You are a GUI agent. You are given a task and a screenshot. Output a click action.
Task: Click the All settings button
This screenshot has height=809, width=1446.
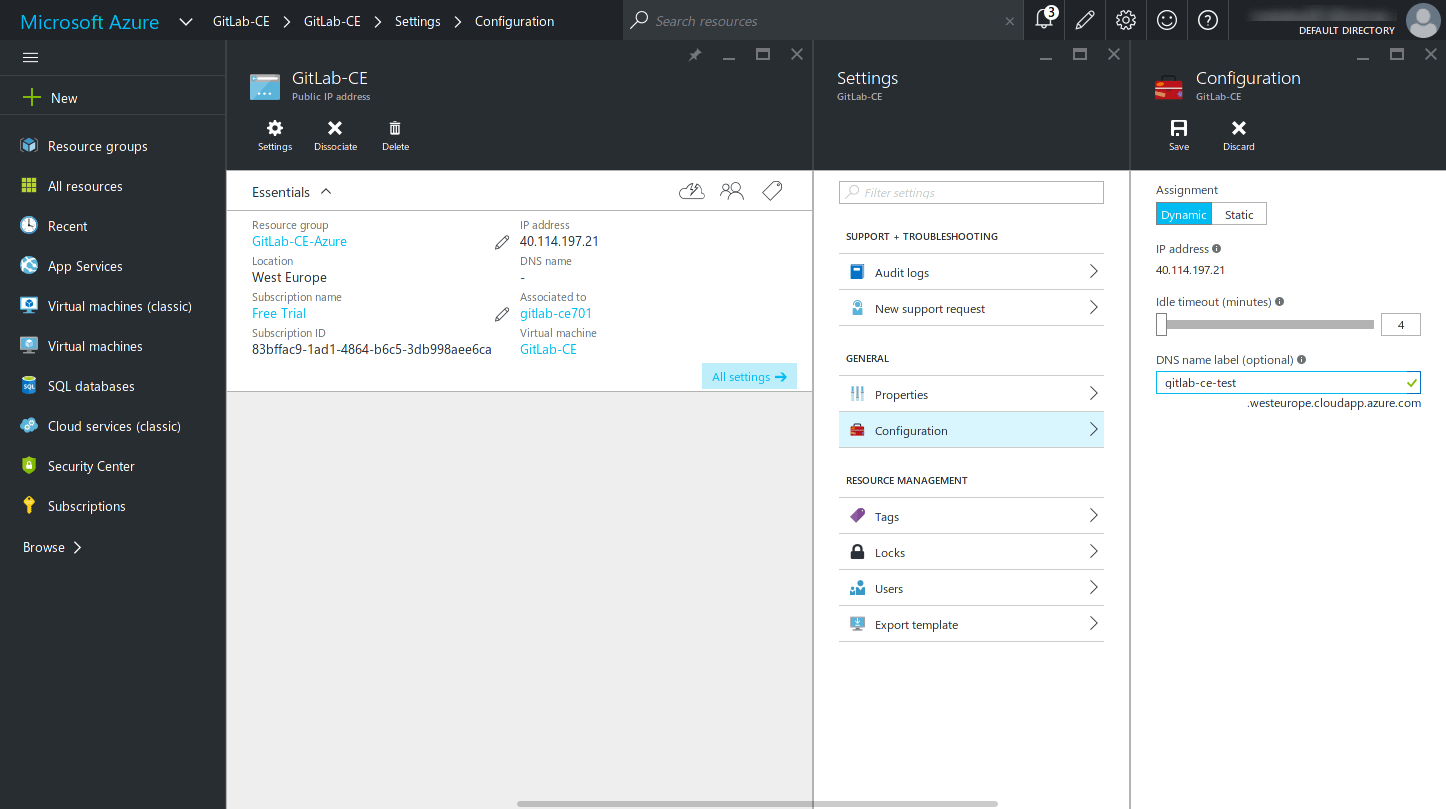(749, 377)
